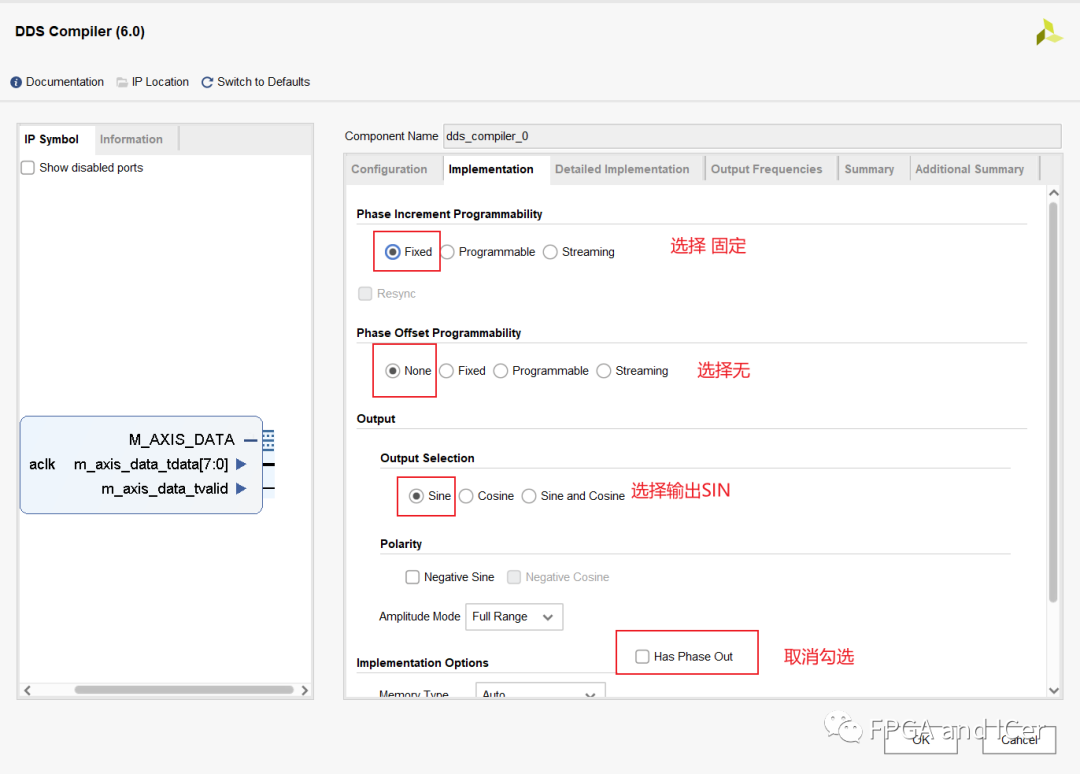This screenshot has width=1080, height=774.
Task: Open the Detailed Implementation tab
Action: (x=622, y=169)
